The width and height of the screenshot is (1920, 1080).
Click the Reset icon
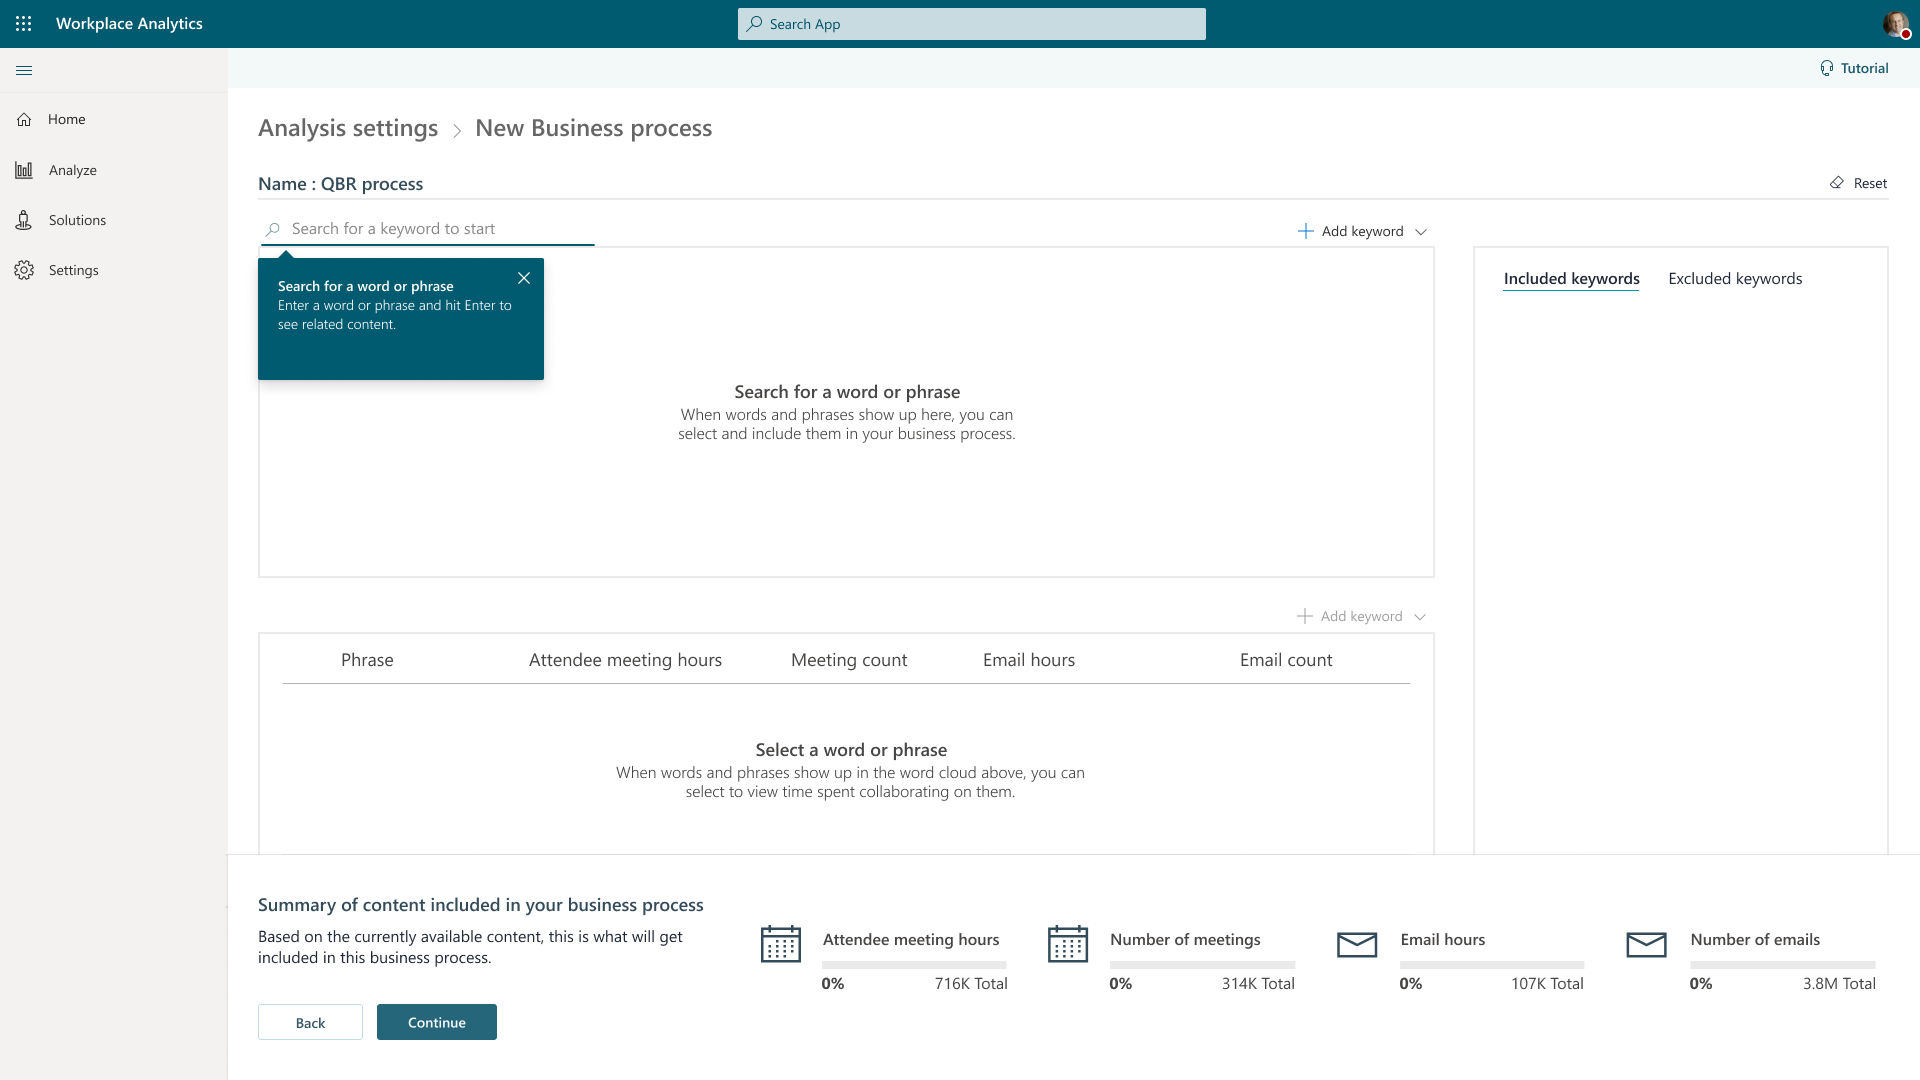1838,183
